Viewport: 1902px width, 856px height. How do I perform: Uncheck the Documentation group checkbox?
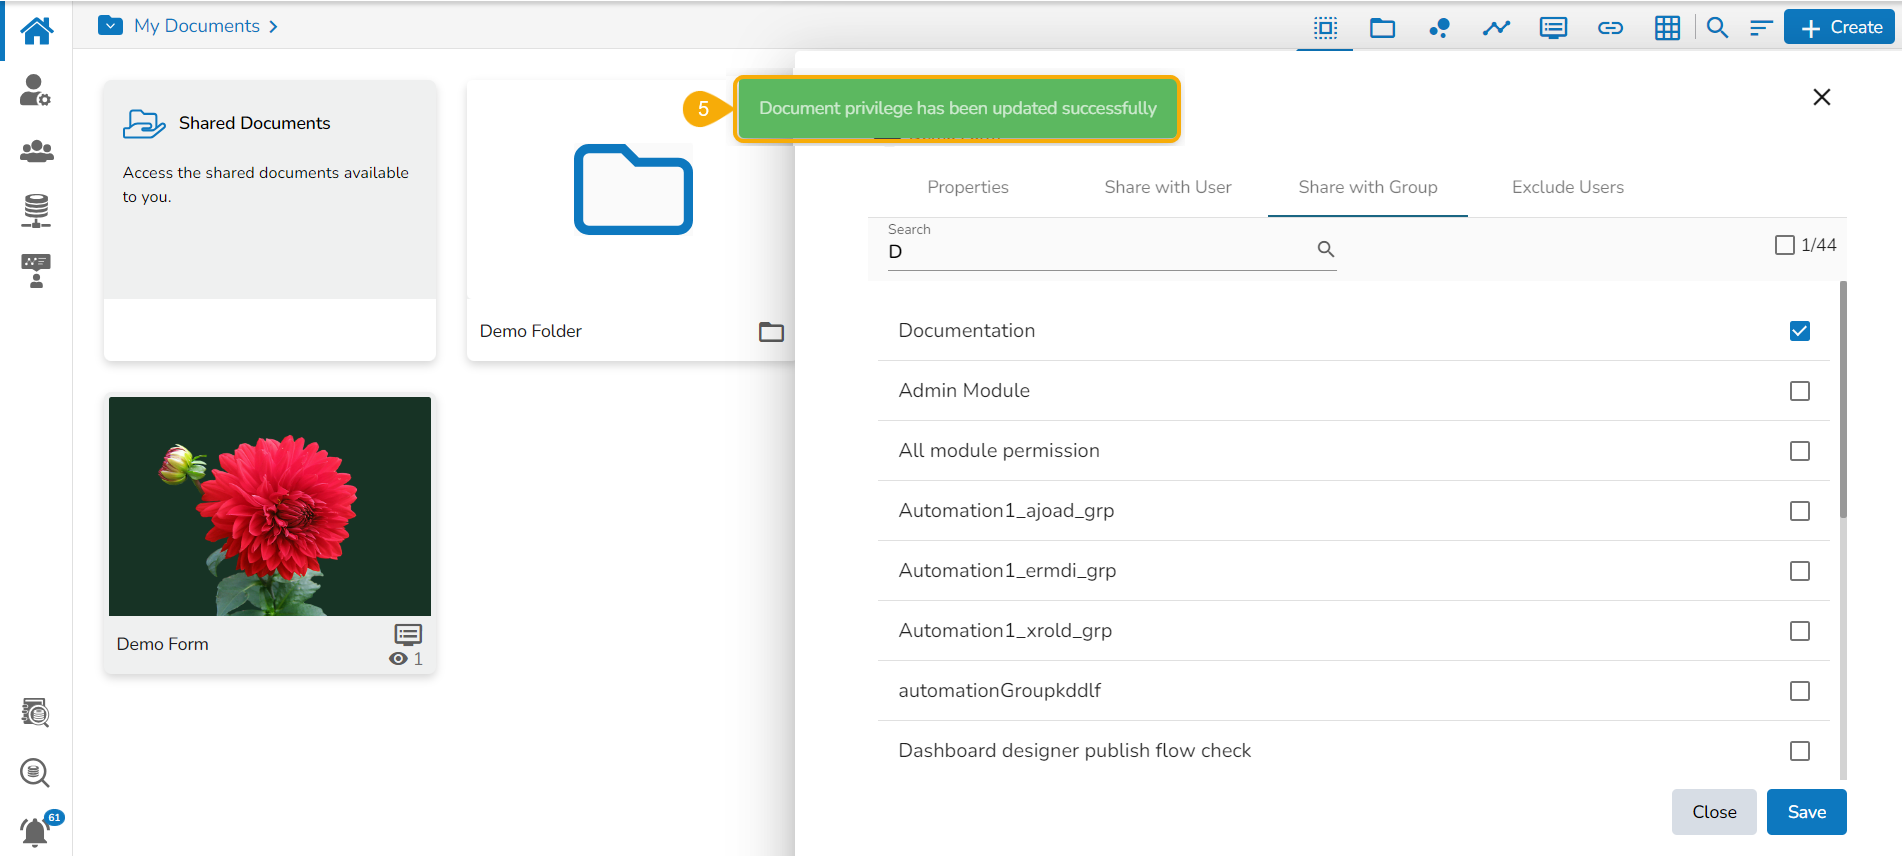[1799, 331]
